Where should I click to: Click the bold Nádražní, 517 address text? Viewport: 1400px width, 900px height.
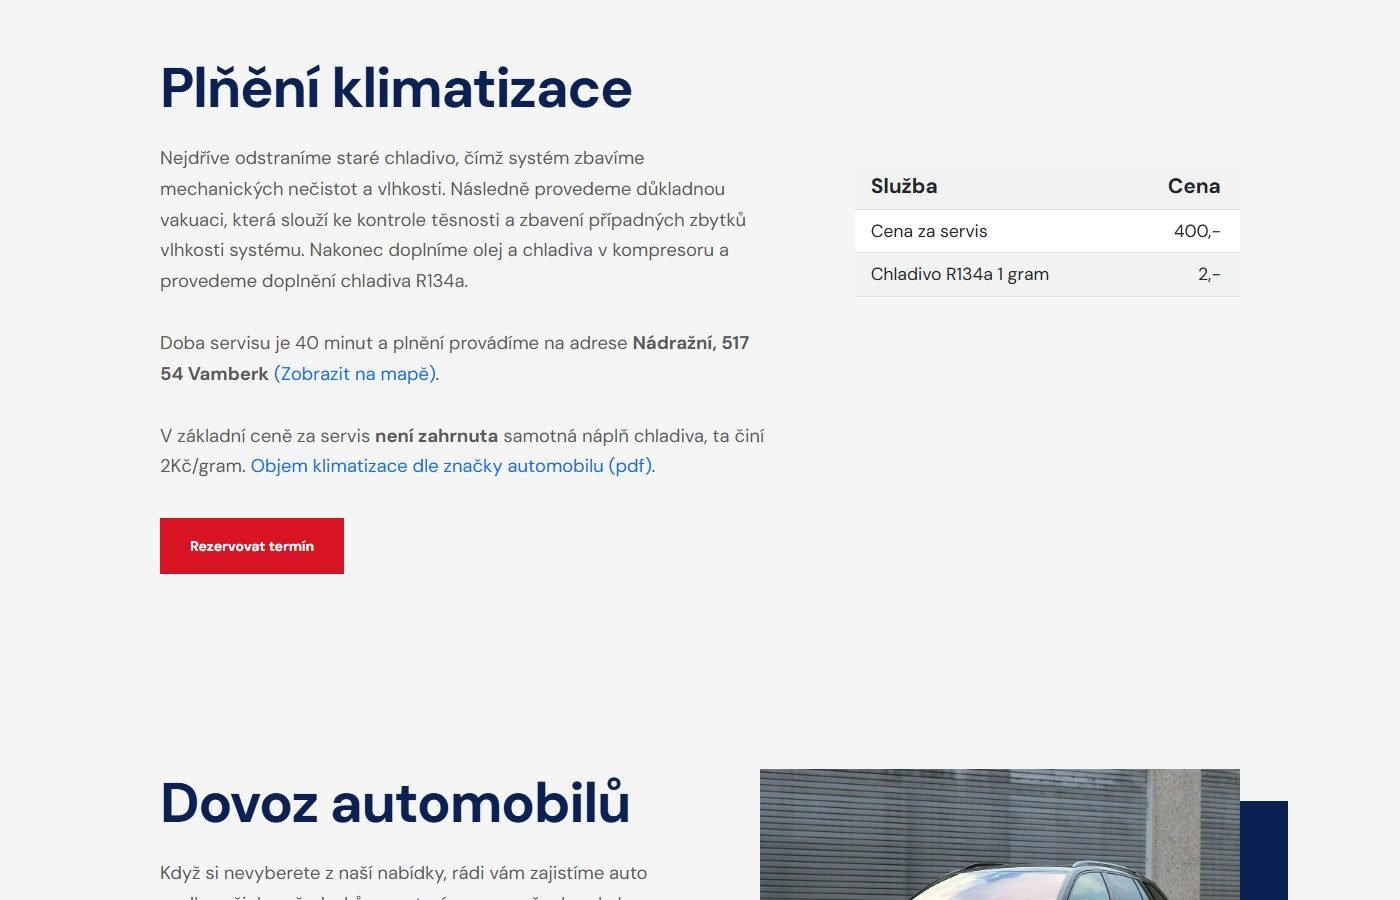[x=690, y=343]
